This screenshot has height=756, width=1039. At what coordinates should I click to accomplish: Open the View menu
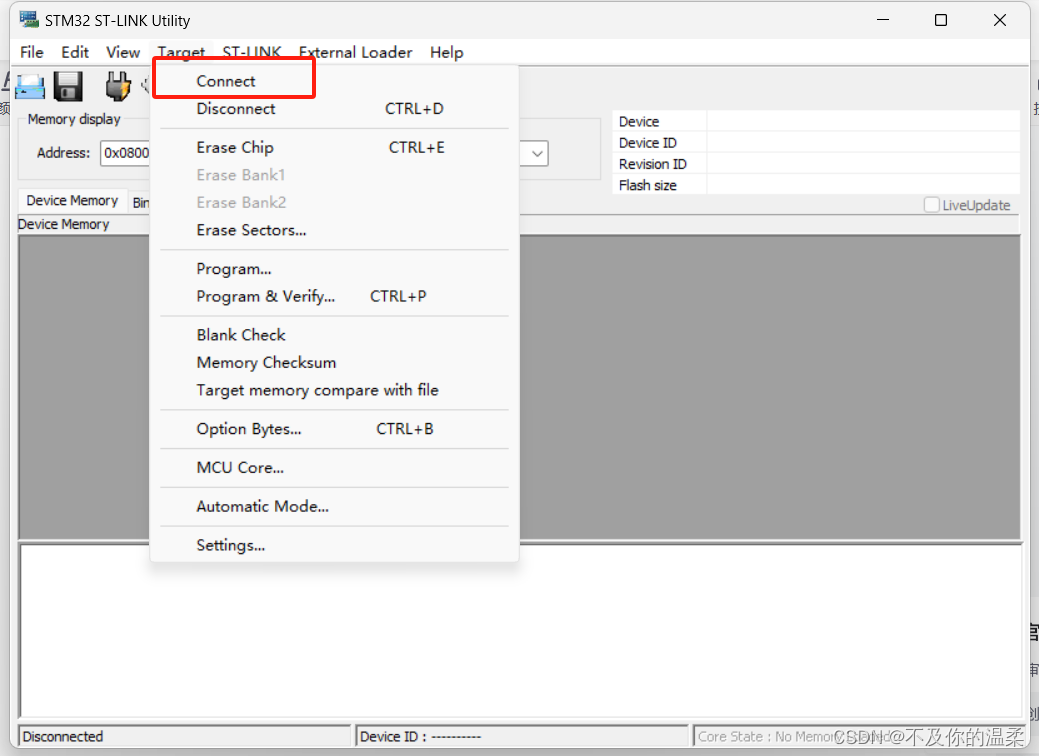pos(123,52)
